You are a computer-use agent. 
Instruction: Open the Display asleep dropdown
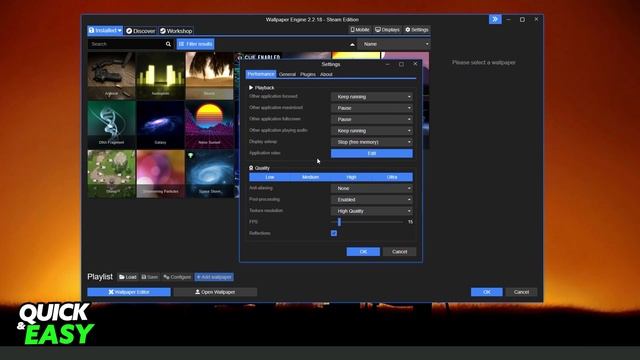click(x=372, y=142)
